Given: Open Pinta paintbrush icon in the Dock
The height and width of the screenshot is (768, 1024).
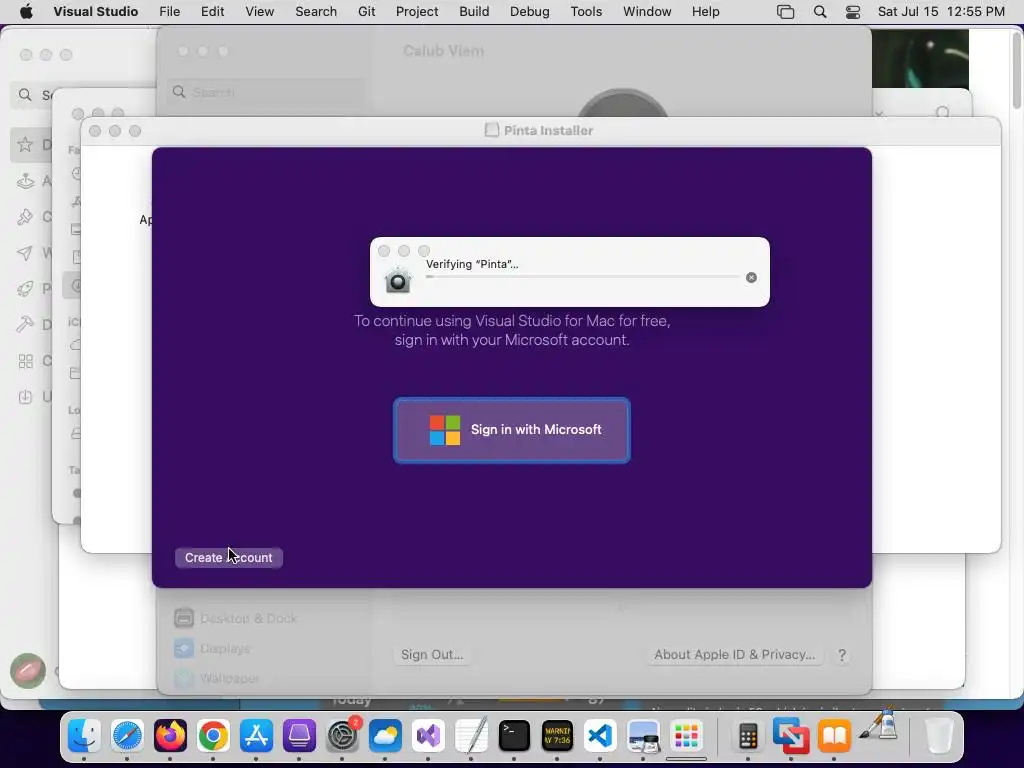Looking at the screenshot, I should (x=877, y=725).
